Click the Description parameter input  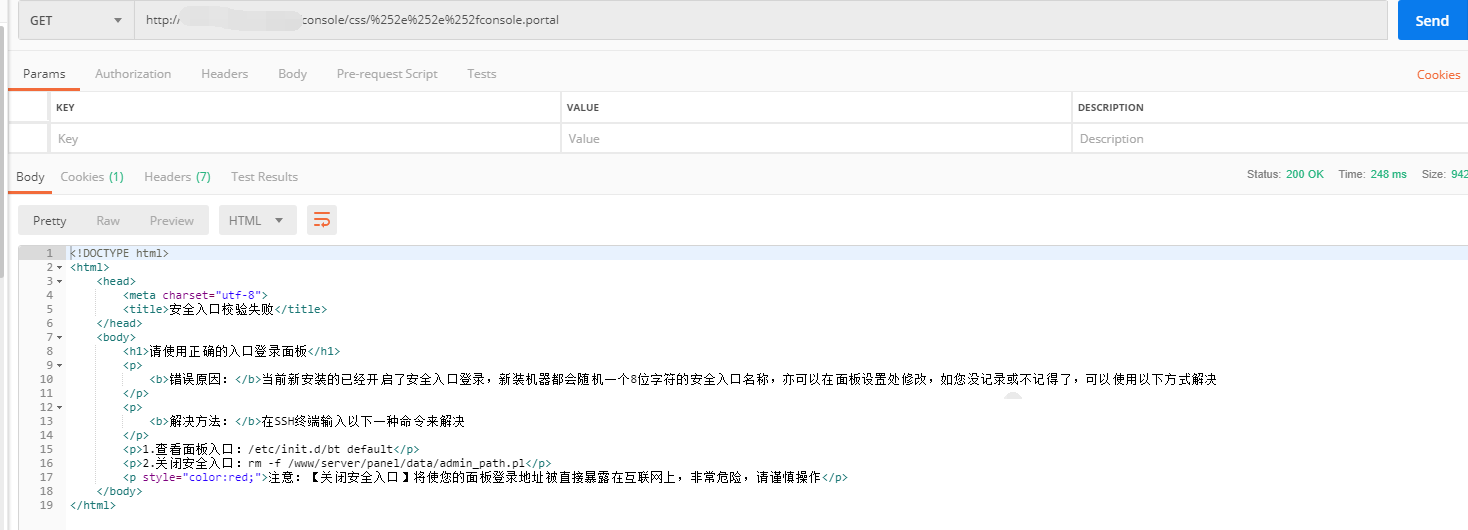tap(1270, 139)
